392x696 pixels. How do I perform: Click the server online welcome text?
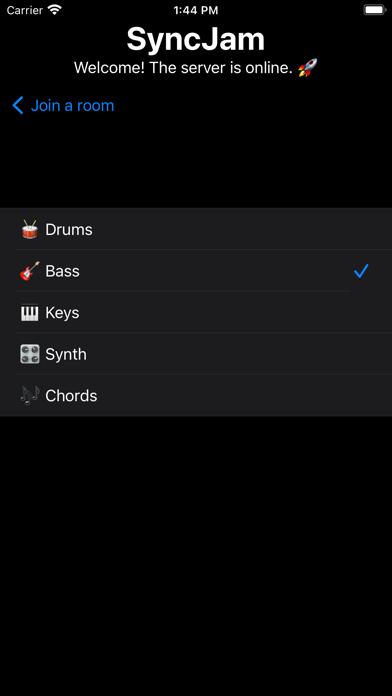183,68
